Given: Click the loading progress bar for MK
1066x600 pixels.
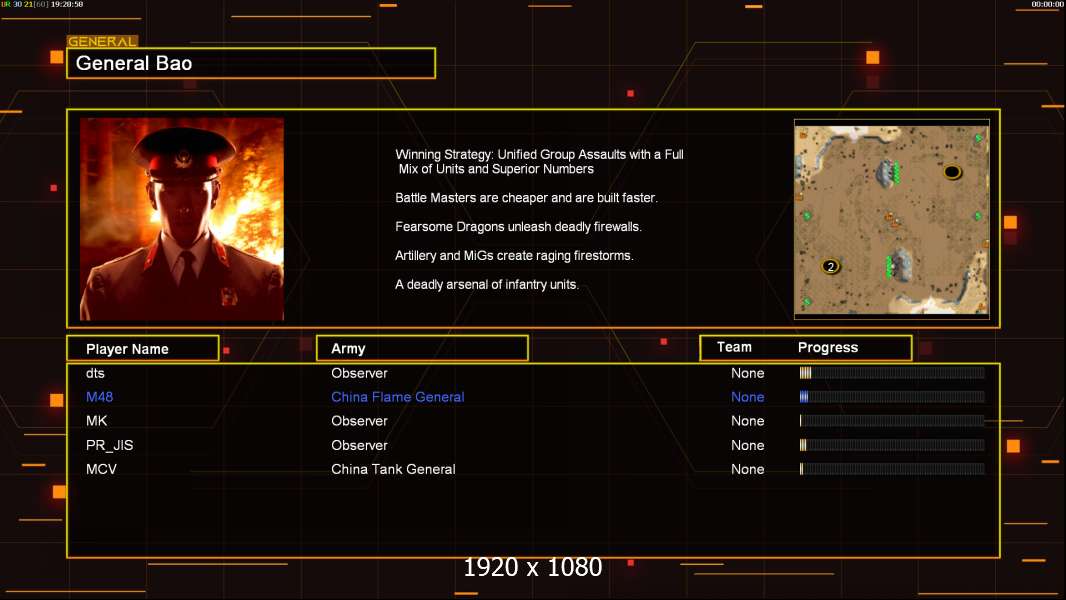Looking at the screenshot, I should click(x=892, y=421).
